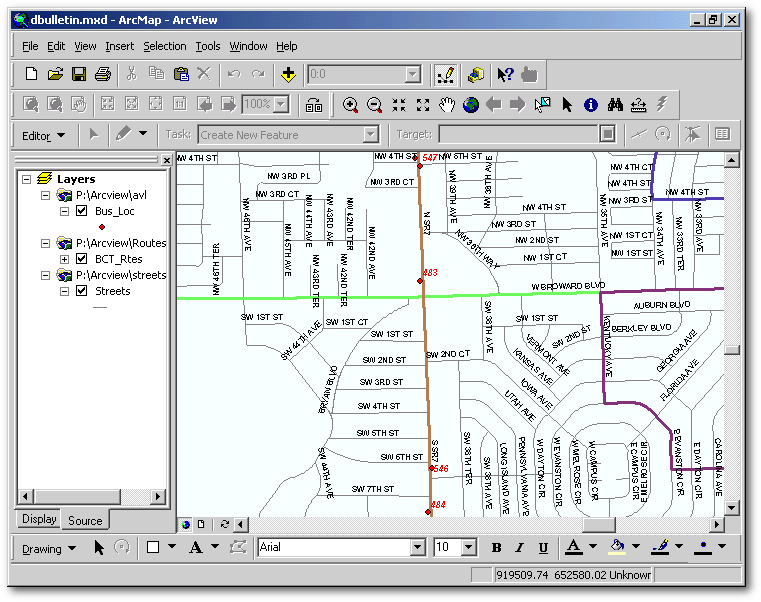Open the Help menu
Viewport: 761px width, 602px height.
287,46
